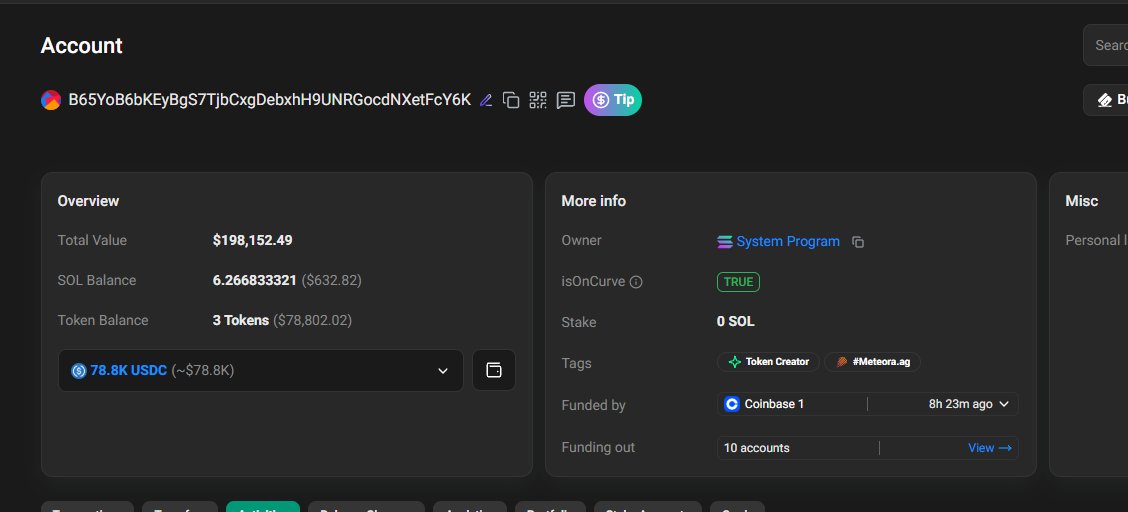Open the Coinbase 1 funding account

[774, 404]
